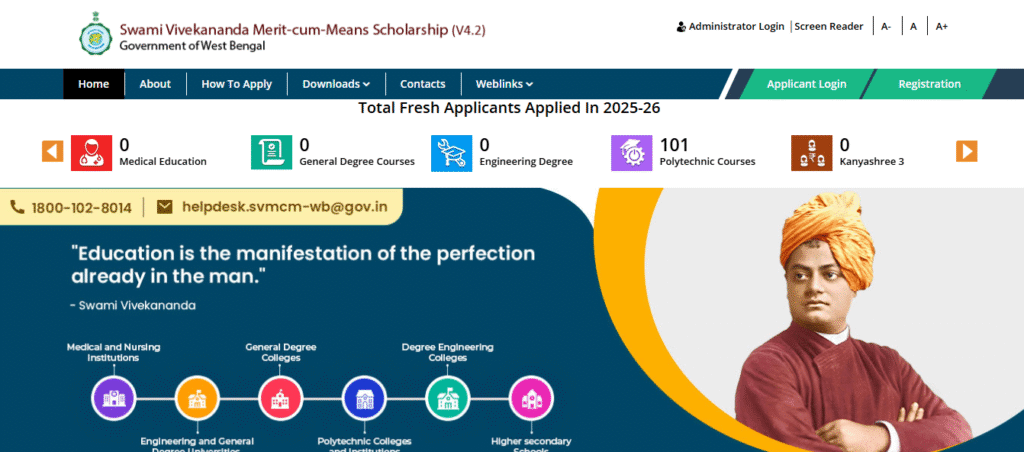Screen dimensions: 1024x452
Task: Click the Registration button
Action: 929,84
